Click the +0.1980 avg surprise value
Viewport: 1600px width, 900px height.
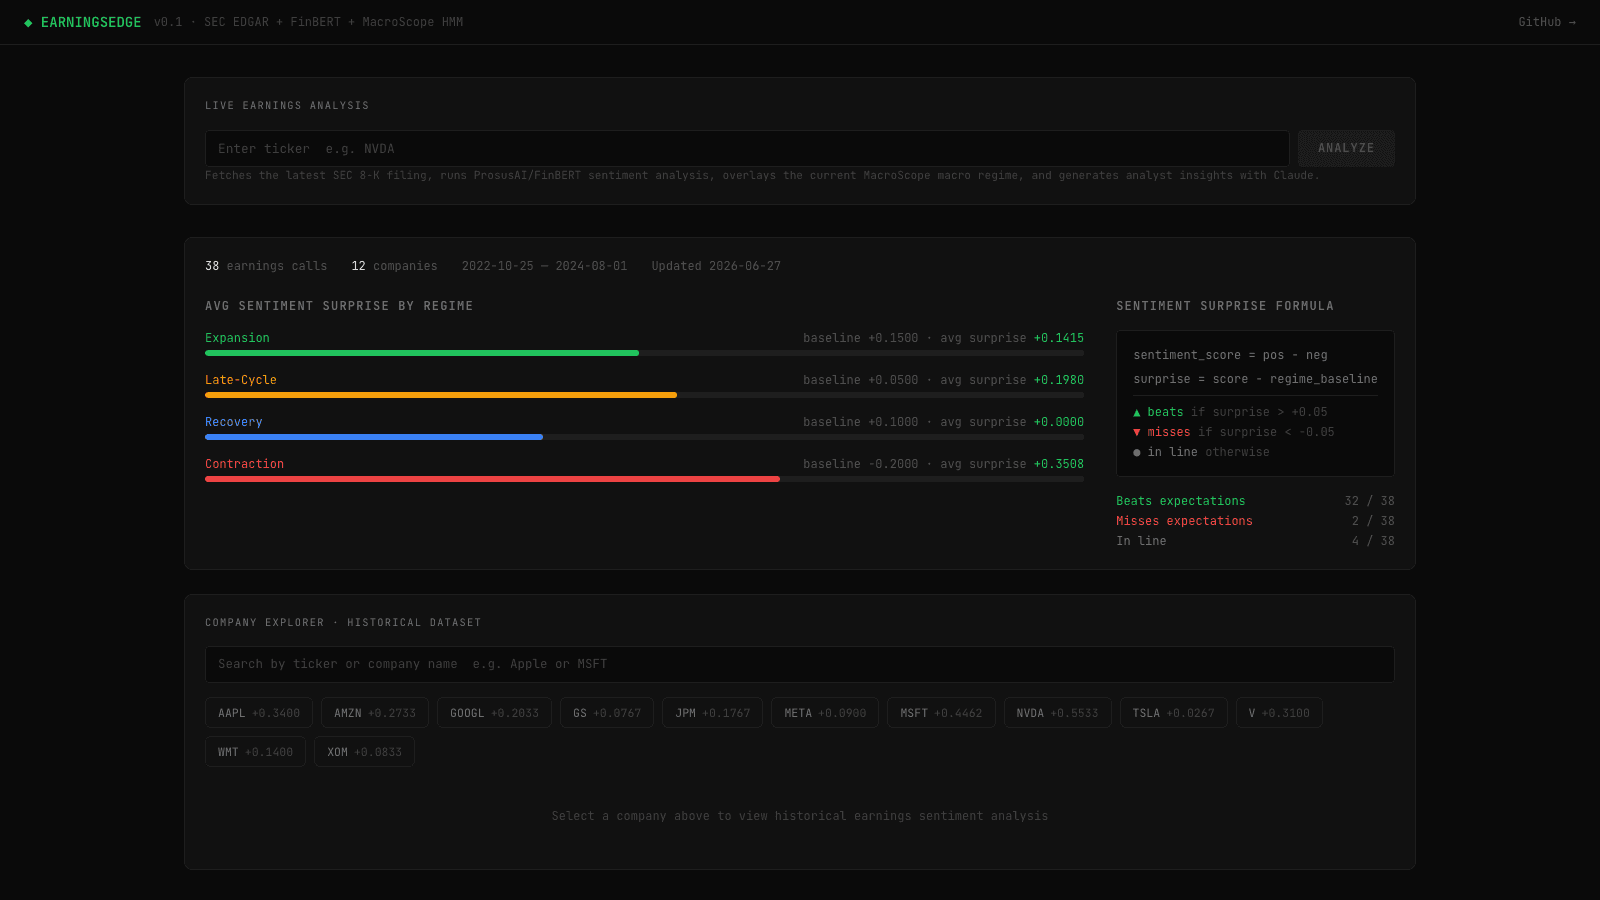point(1059,380)
